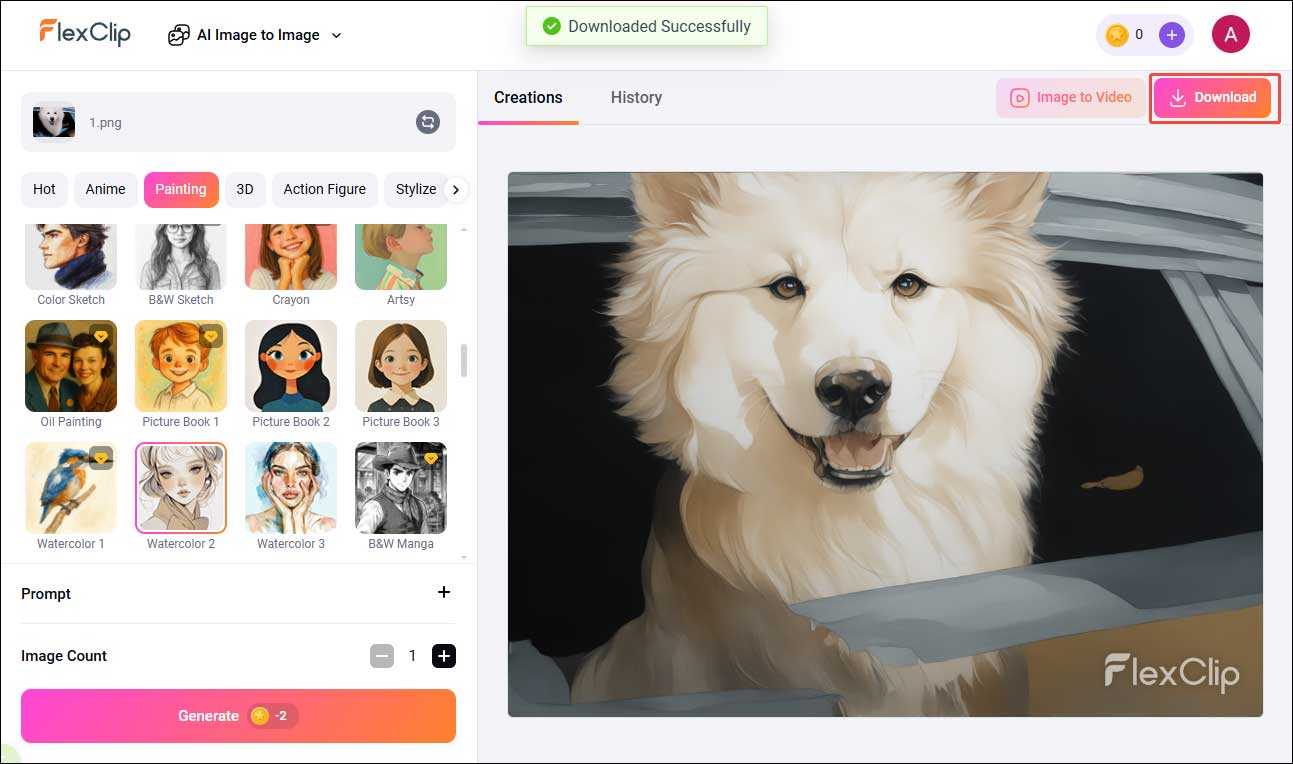Image resolution: width=1293 pixels, height=764 pixels.
Task: Click the green checkmark in the notification
Action: point(551,27)
